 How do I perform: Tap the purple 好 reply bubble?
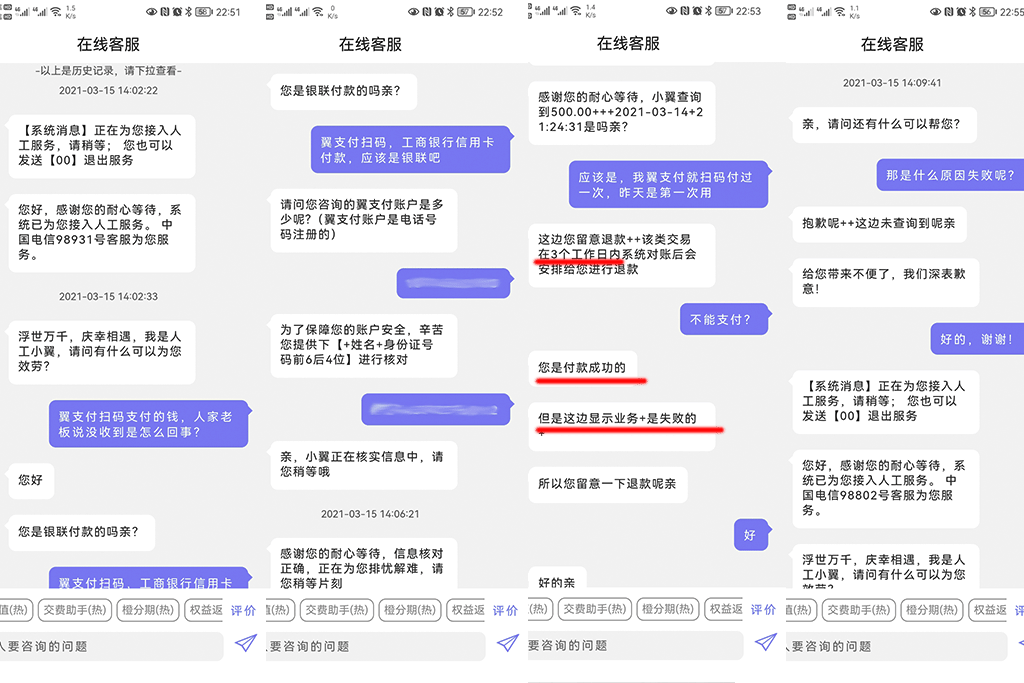(751, 535)
